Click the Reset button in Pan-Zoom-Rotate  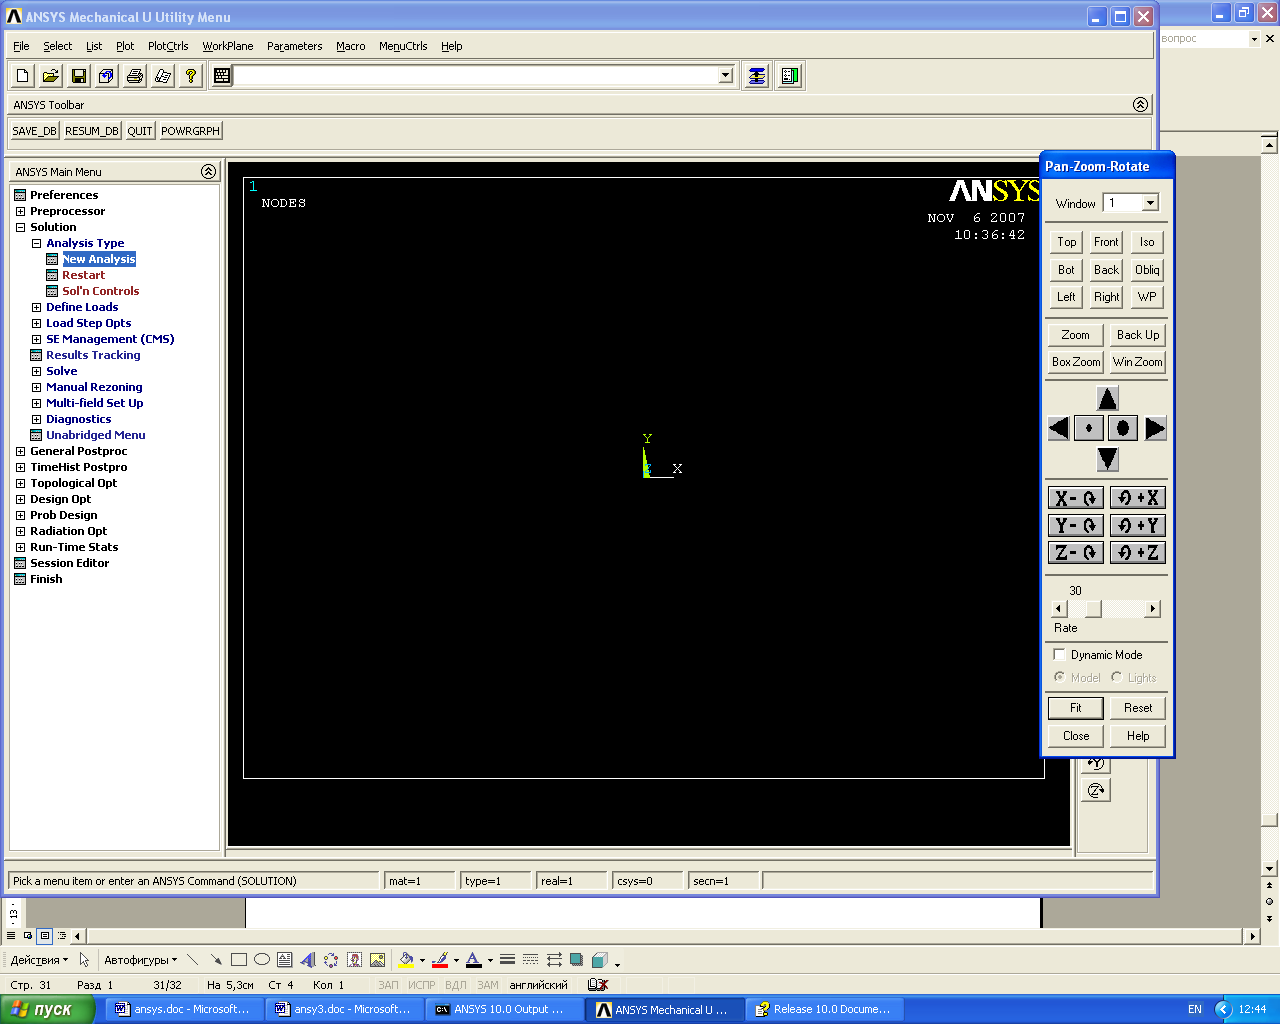coord(1138,708)
